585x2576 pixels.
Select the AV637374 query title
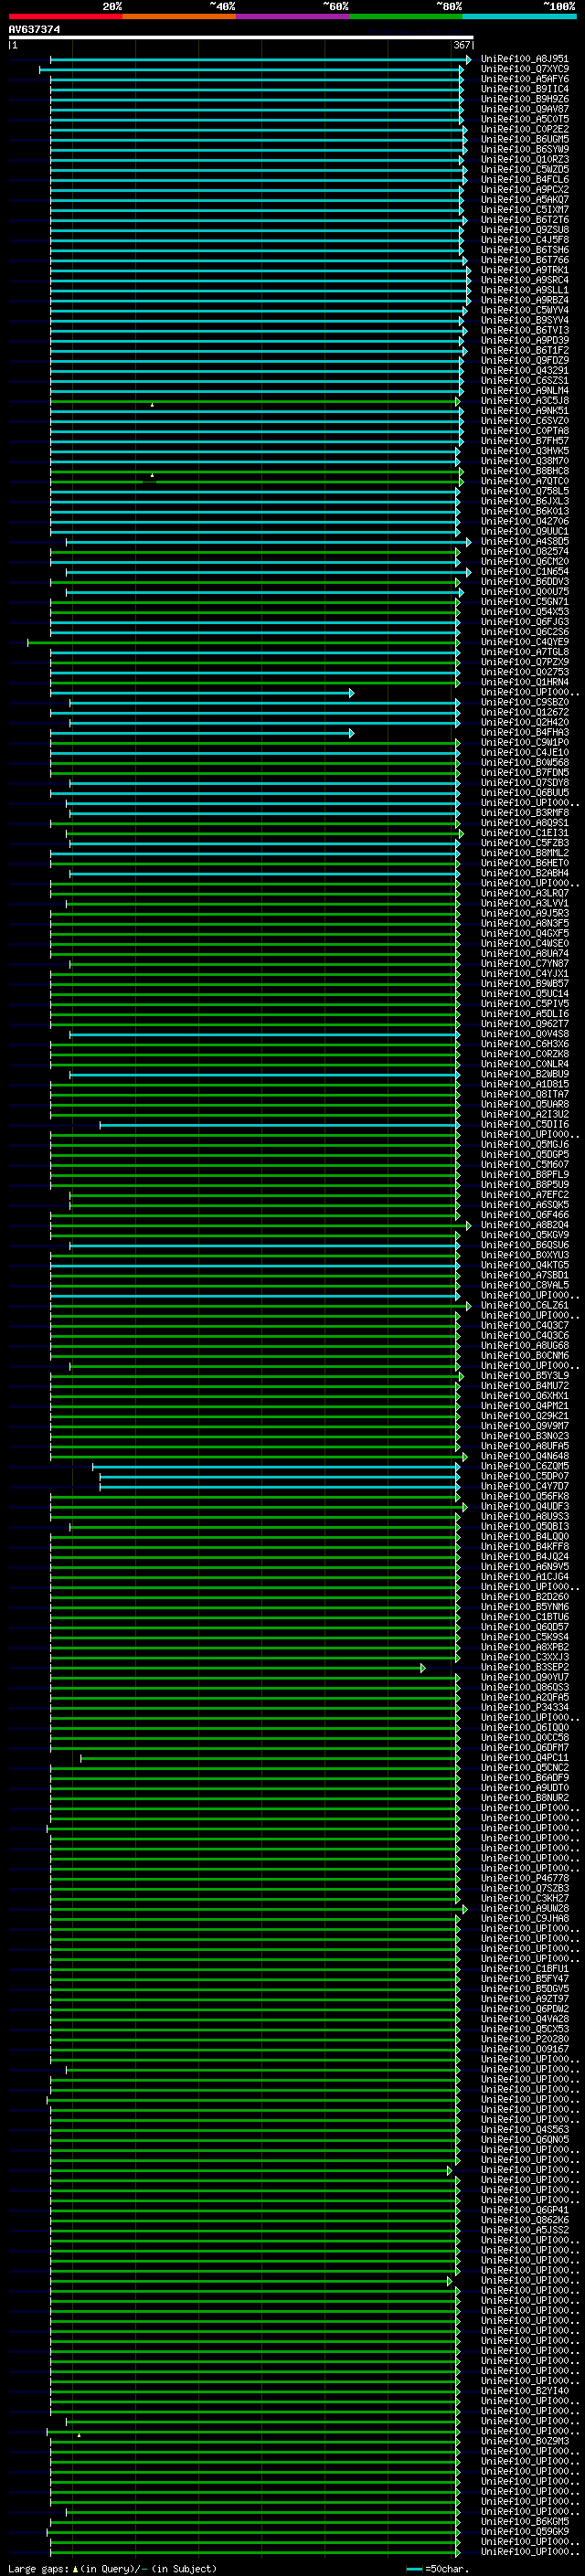34,30
